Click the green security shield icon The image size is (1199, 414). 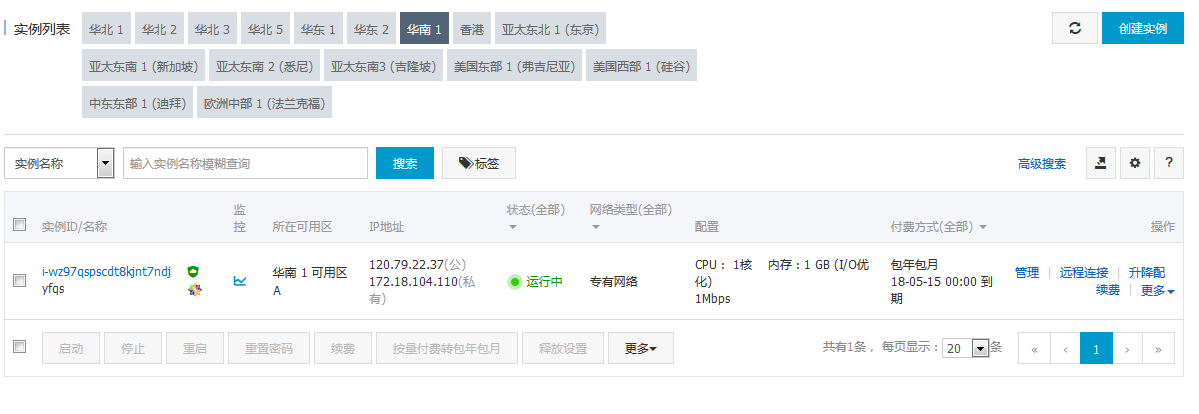[193, 272]
